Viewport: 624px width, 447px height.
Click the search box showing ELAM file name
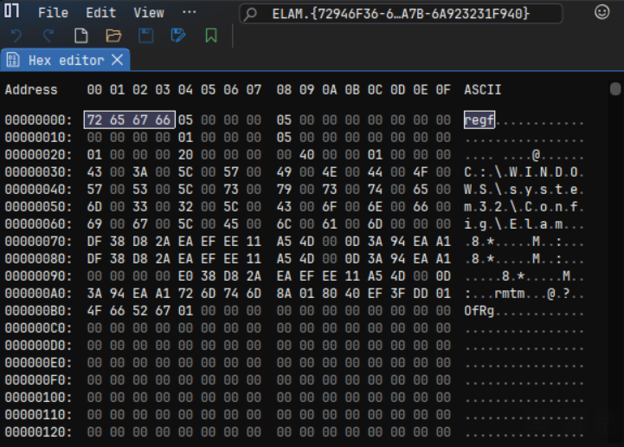pyautogui.click(x=401, y=14)
